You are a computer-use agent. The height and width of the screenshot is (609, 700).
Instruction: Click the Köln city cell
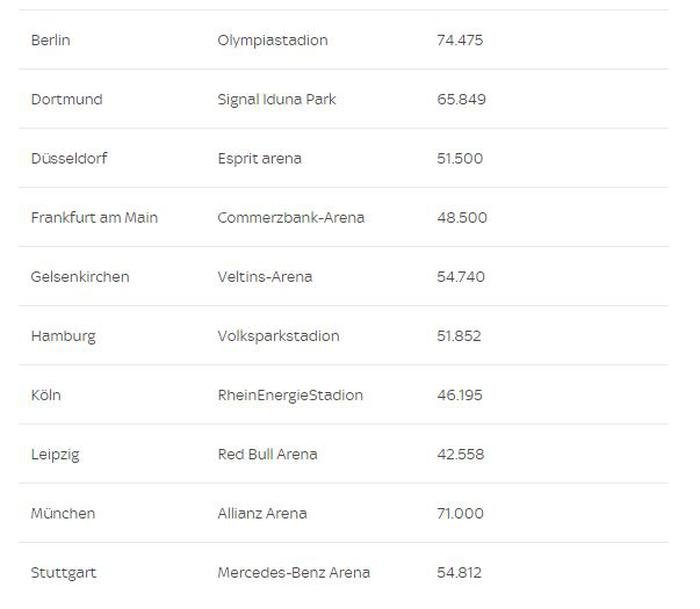[46, 394]
